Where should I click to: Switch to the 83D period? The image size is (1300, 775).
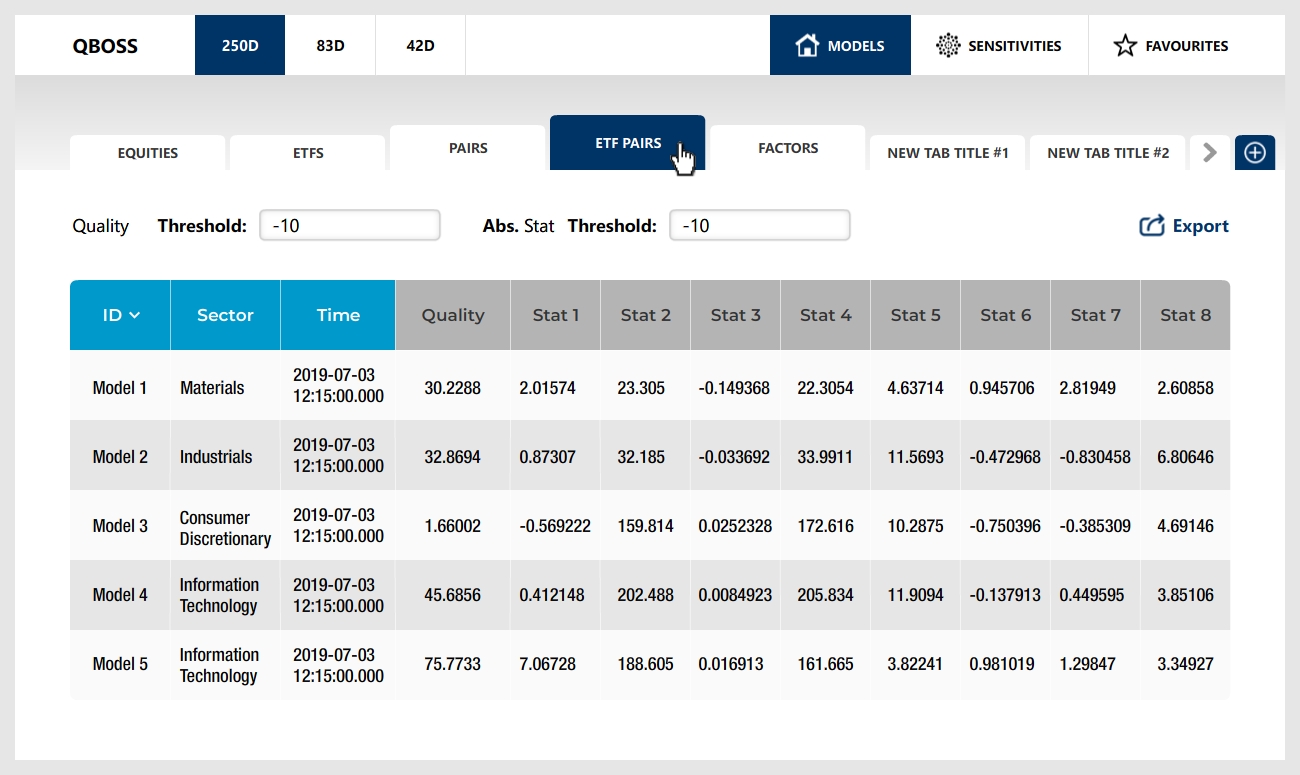pos(330,45)
